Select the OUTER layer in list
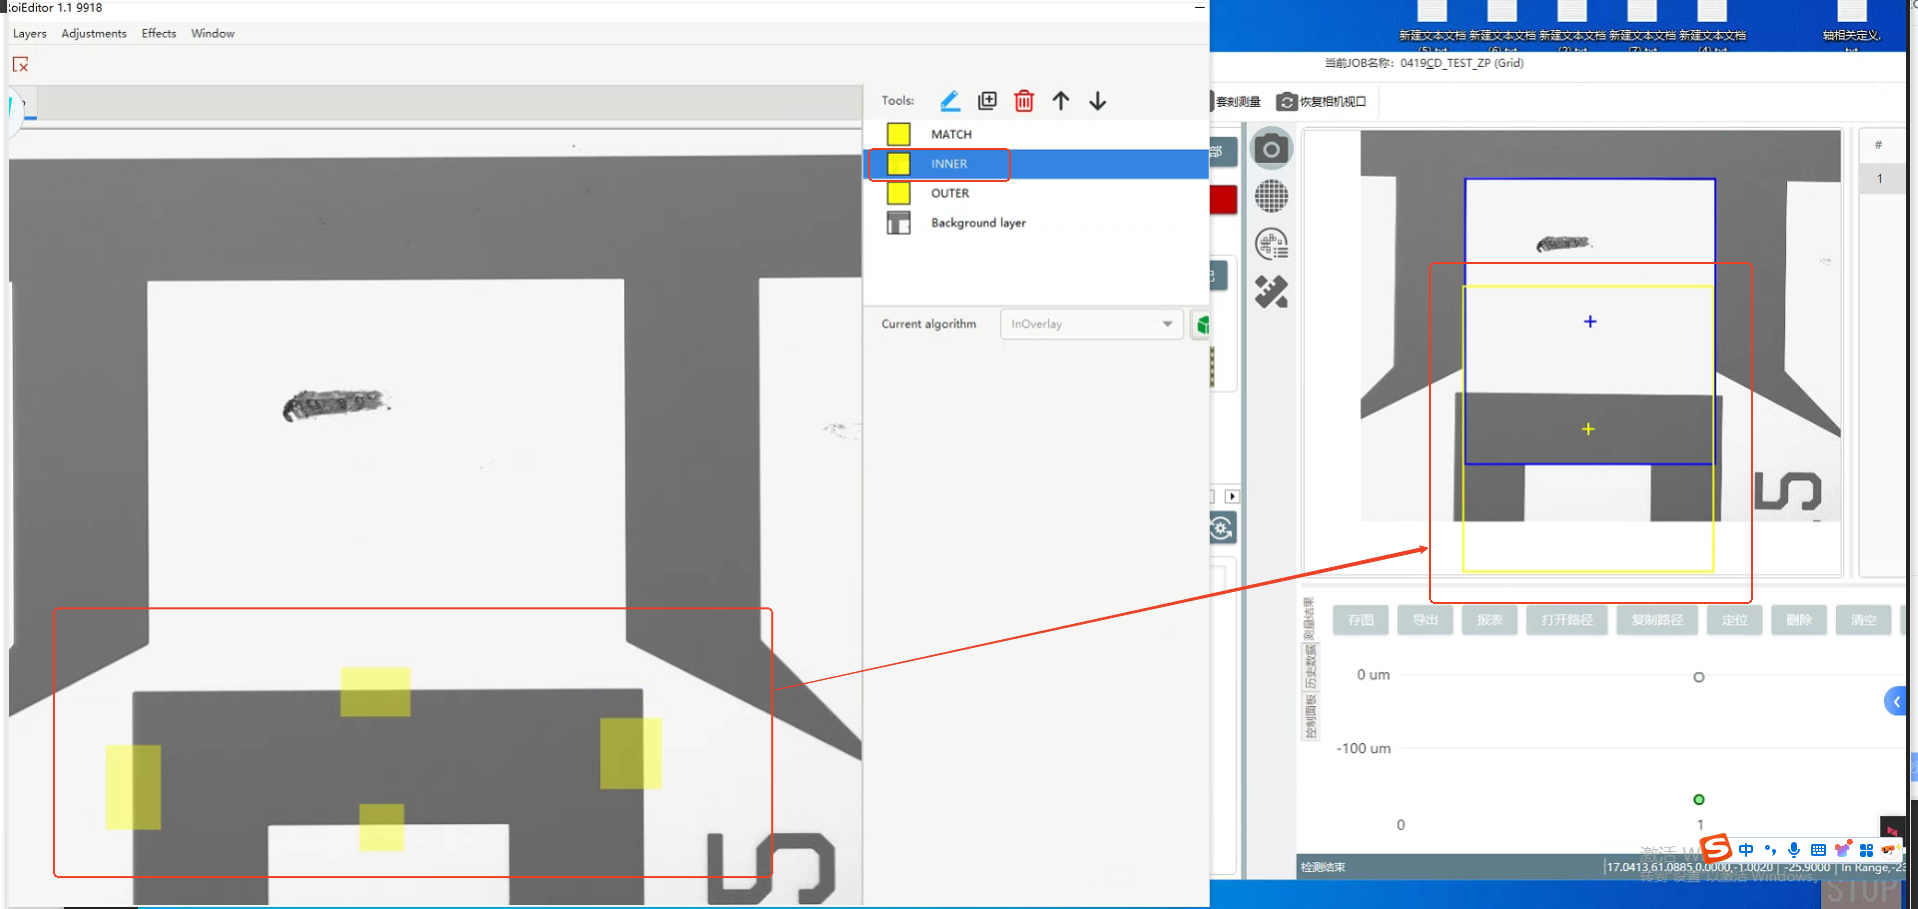The image size is (1918, 909). click(x=950, y=194)
